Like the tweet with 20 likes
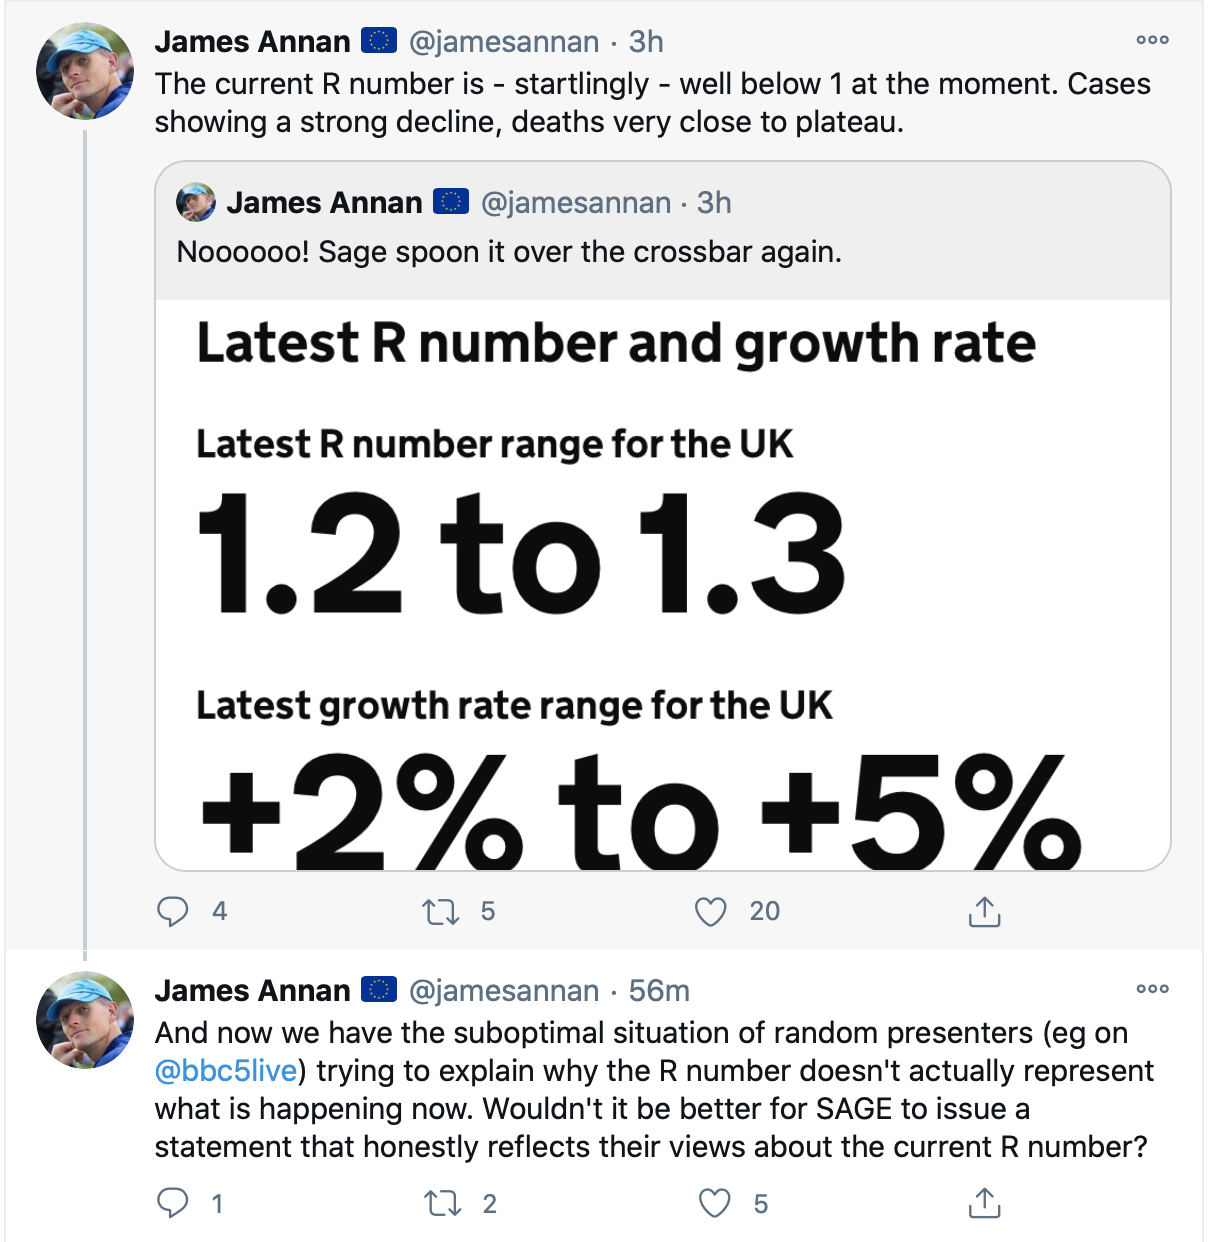The width and height of the screenshot is (1216, 1242). pyautogui.click(x=711, y=911)
